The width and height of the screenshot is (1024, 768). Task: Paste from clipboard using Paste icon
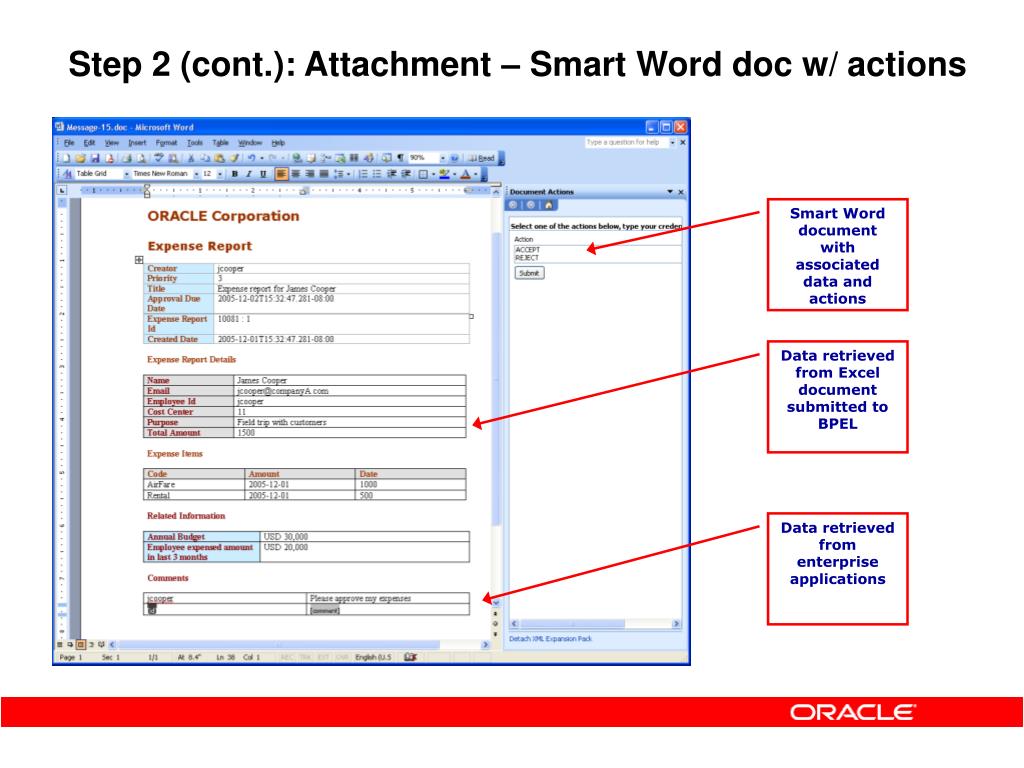click(219, 158)
